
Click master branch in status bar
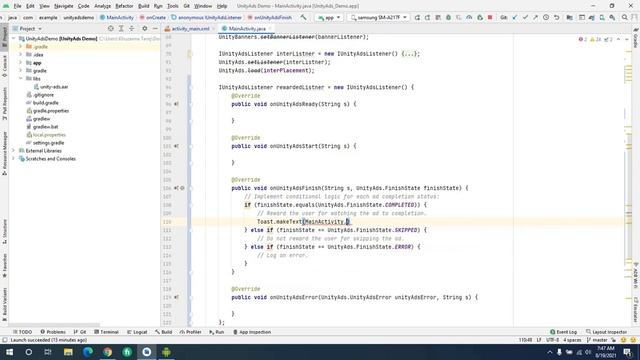coord(597,340)
